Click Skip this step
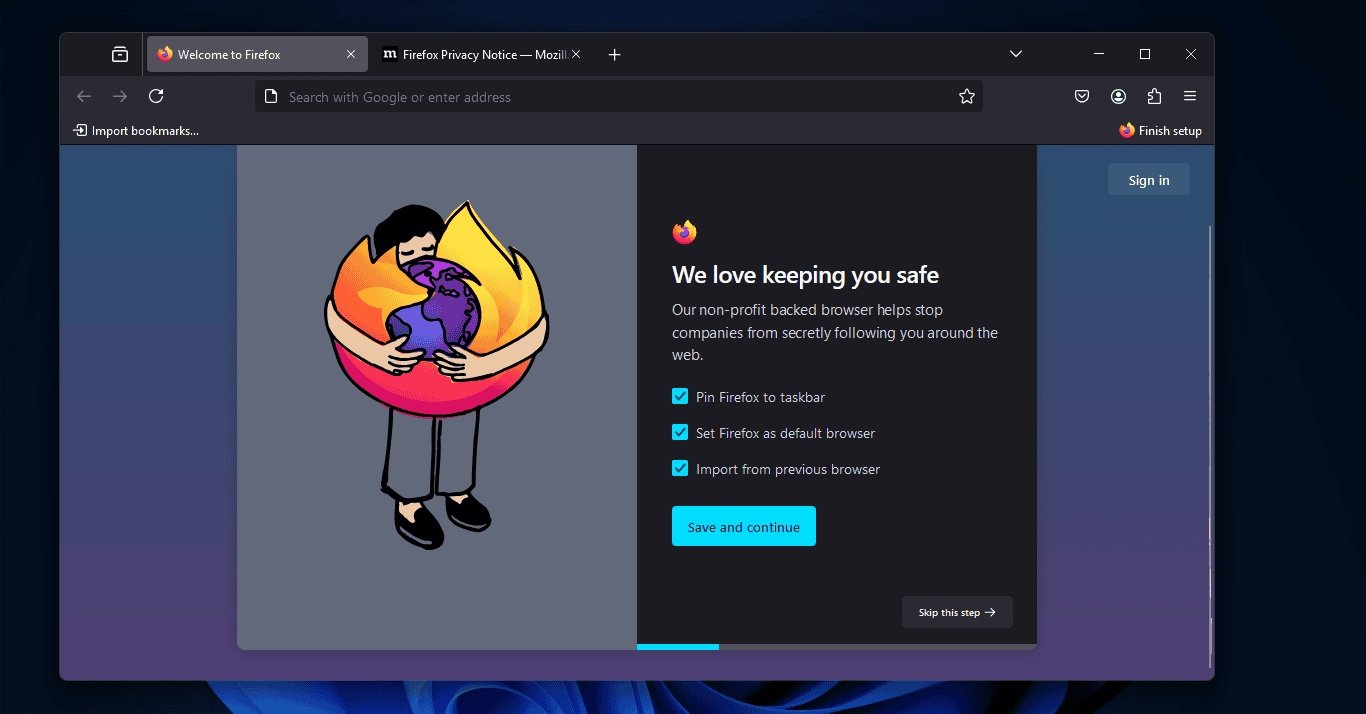Viewport: 1366px width, 714px height. pos(956,612)
